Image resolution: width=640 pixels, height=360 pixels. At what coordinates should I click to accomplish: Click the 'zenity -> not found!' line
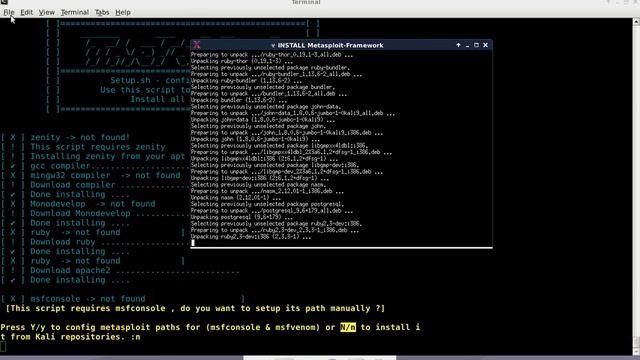pyautogui.click(x=80, y=137)
